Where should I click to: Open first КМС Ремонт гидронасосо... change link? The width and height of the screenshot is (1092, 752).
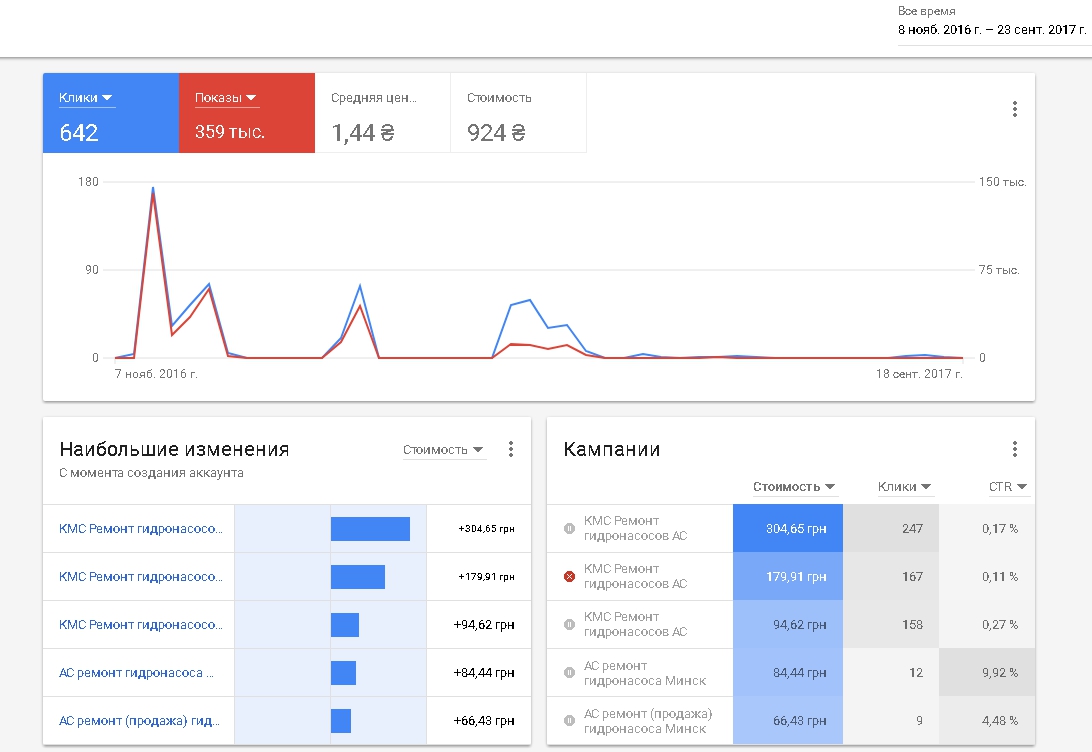tap(141, 528)
